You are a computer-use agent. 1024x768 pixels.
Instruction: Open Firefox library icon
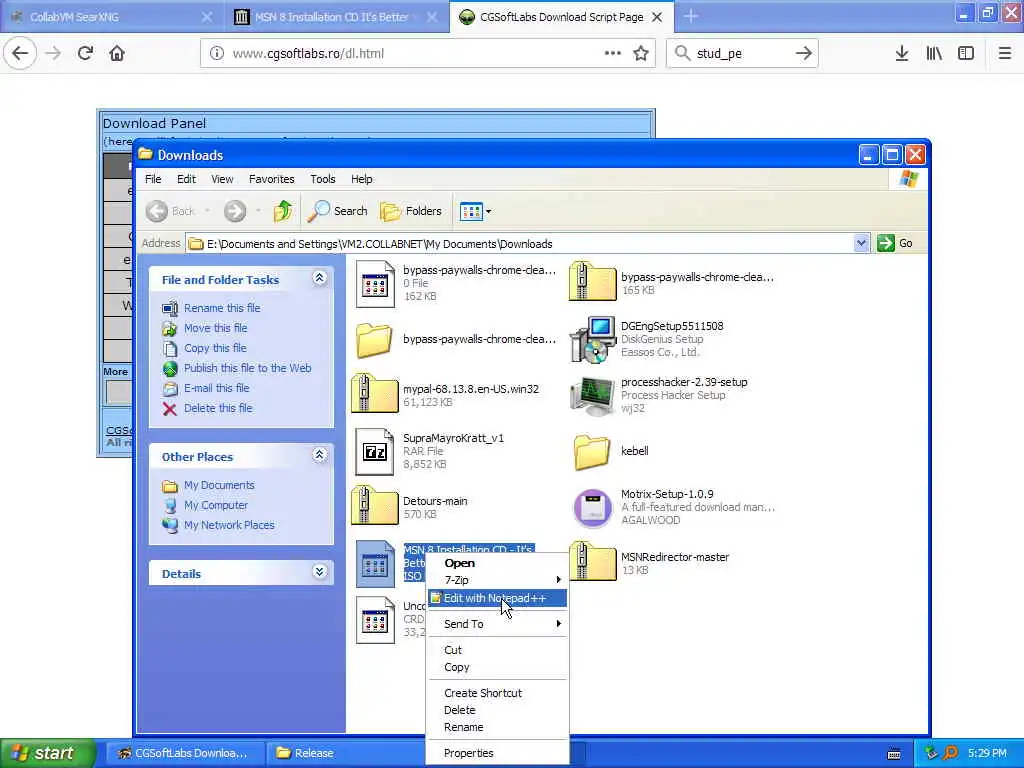(934, 53)
